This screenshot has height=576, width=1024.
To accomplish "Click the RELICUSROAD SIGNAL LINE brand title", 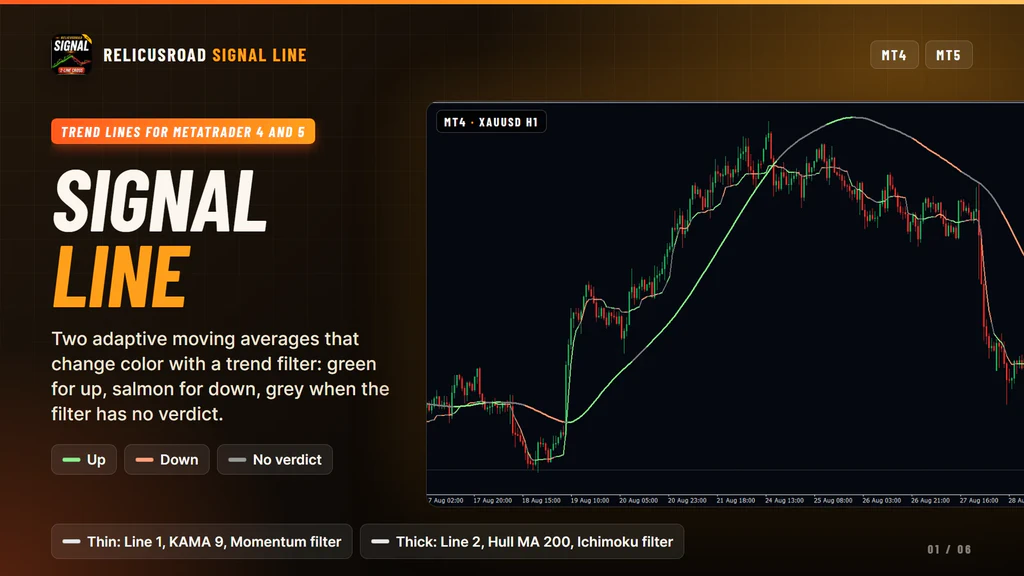I will click(x=205, y=55).
